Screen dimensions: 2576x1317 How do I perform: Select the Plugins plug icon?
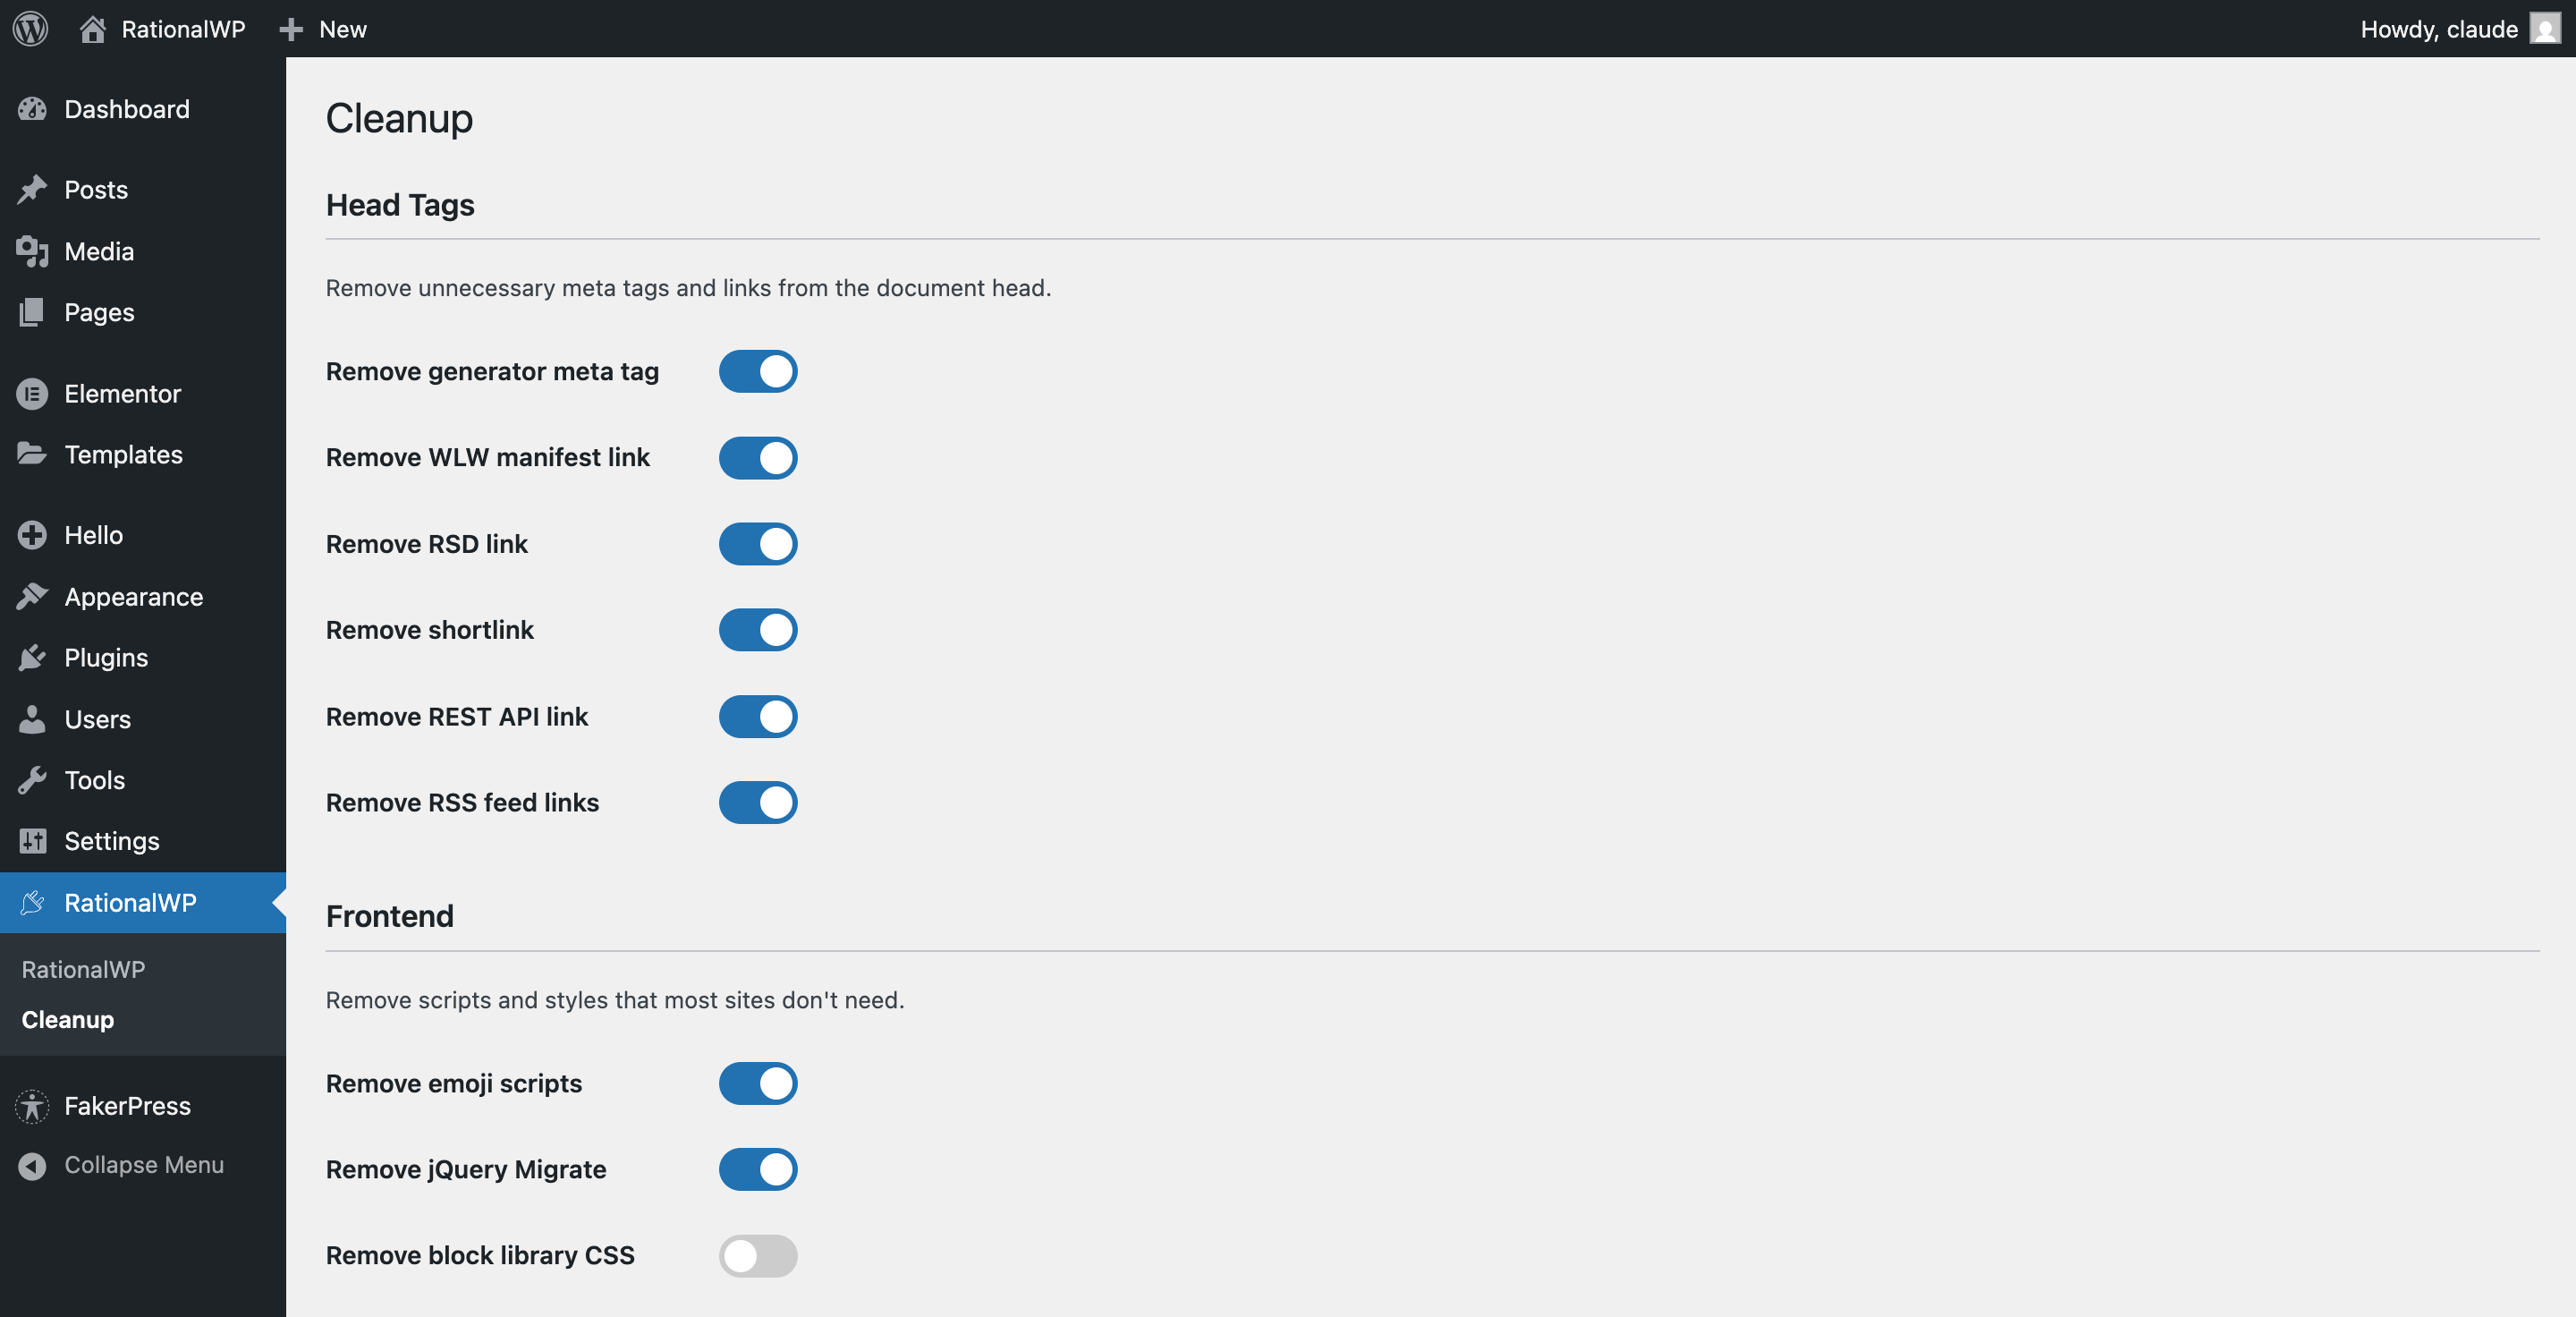(x=31, y=657)
